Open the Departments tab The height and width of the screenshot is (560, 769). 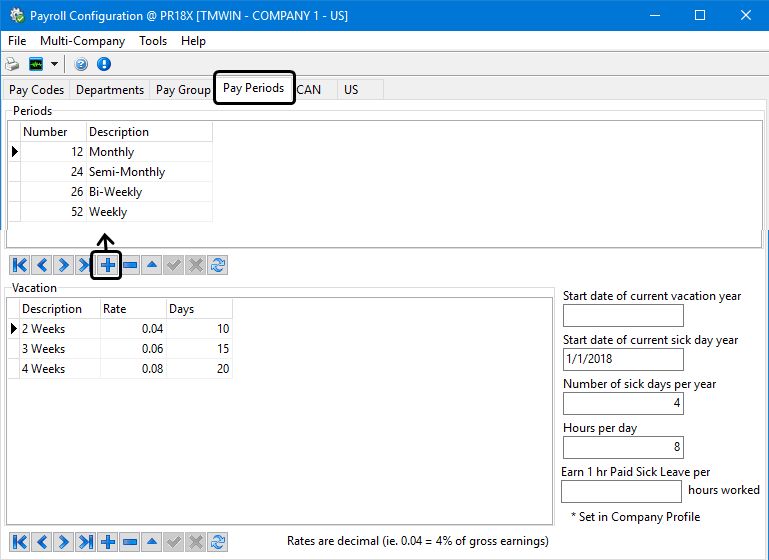point(110,90)
